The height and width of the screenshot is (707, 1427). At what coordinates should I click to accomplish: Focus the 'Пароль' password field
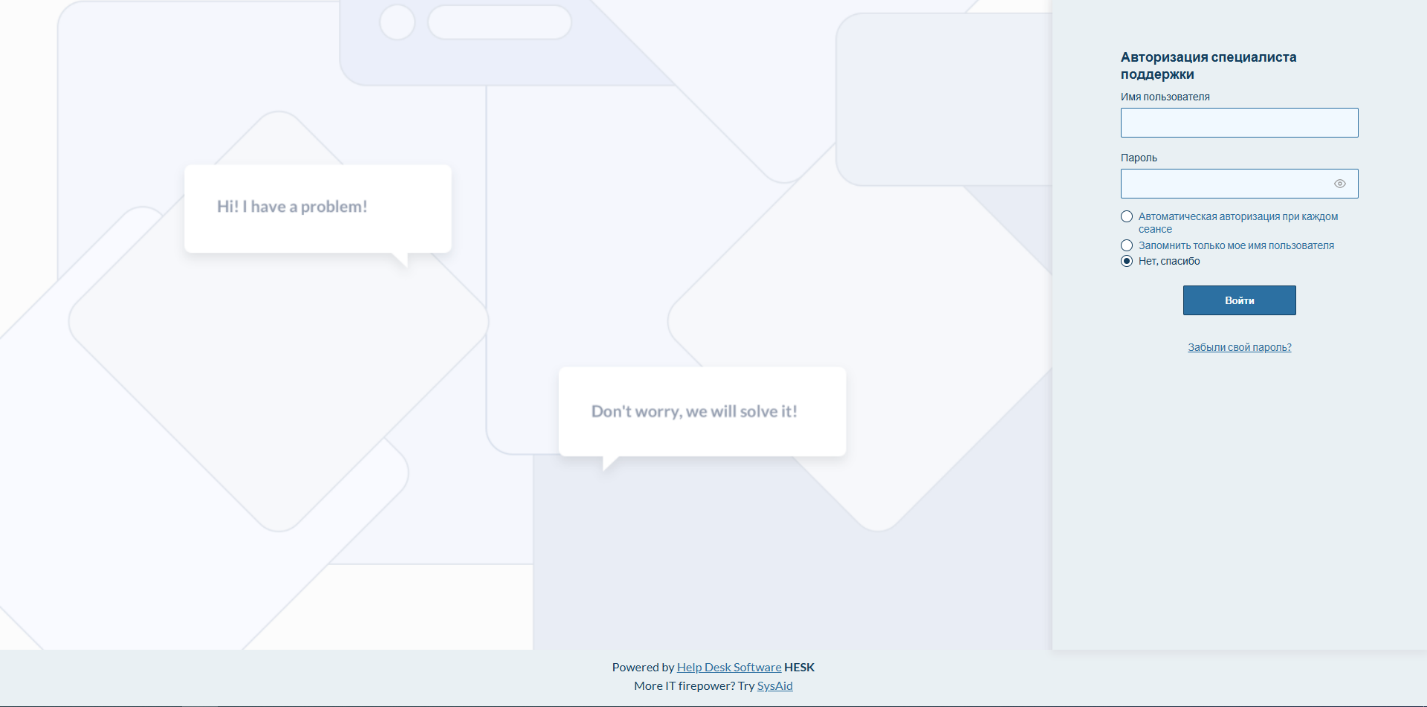tap(1225, 184)
